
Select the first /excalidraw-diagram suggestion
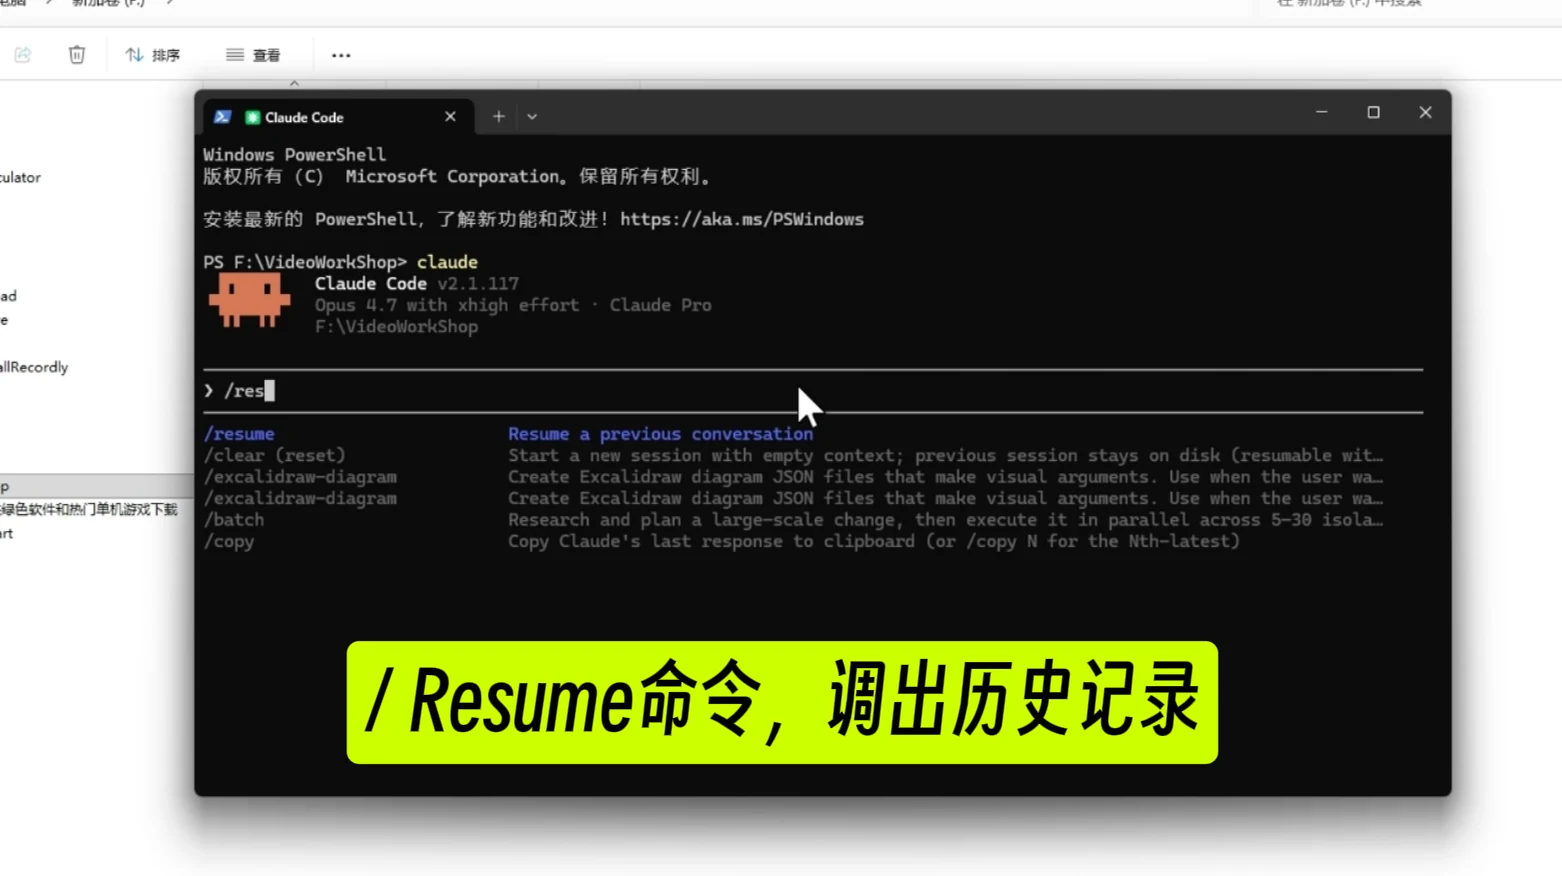click(300, 477)
